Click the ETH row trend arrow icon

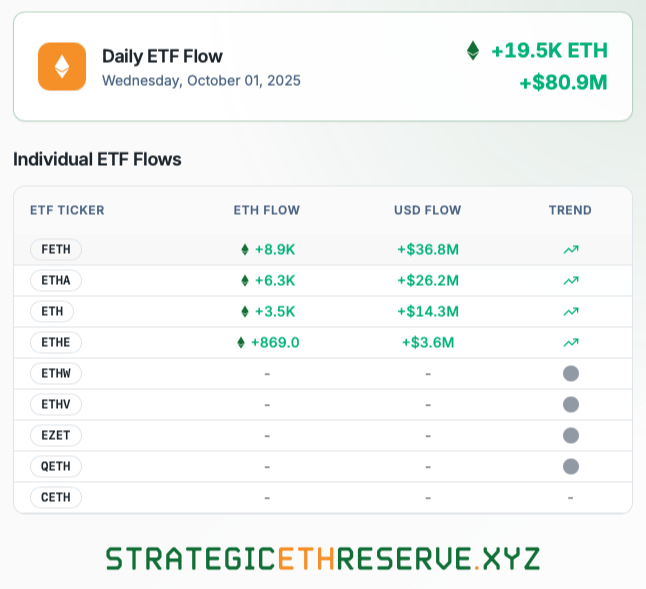click(570, 311)
